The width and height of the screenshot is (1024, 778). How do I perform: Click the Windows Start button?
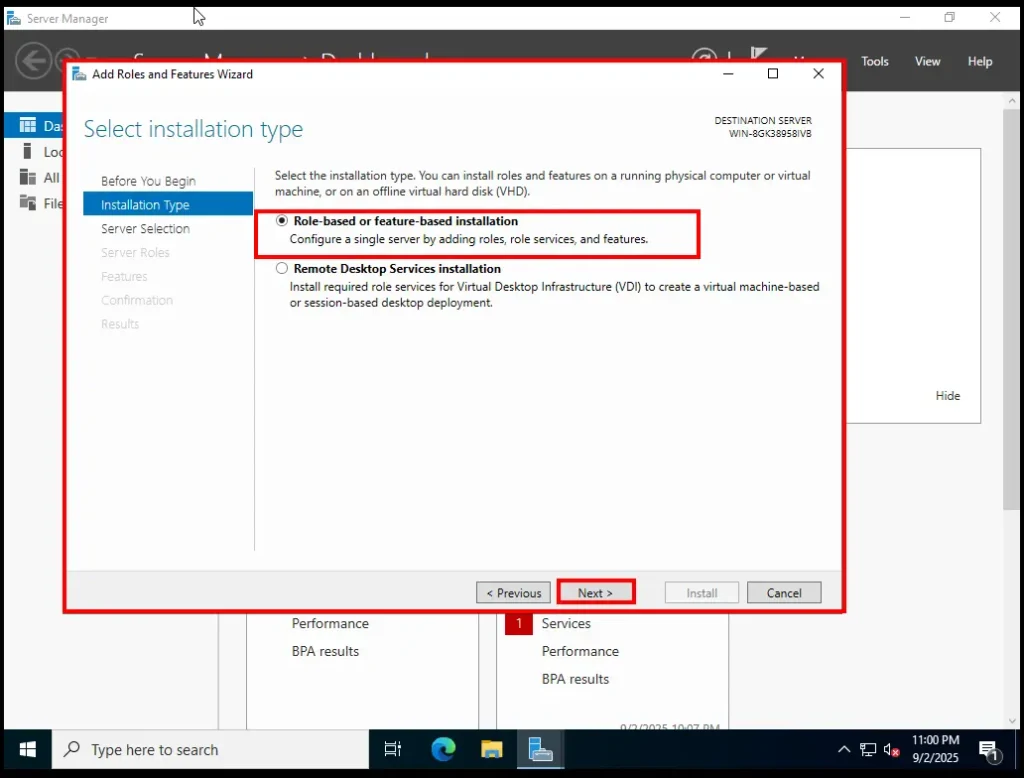[x=27, y=750]
